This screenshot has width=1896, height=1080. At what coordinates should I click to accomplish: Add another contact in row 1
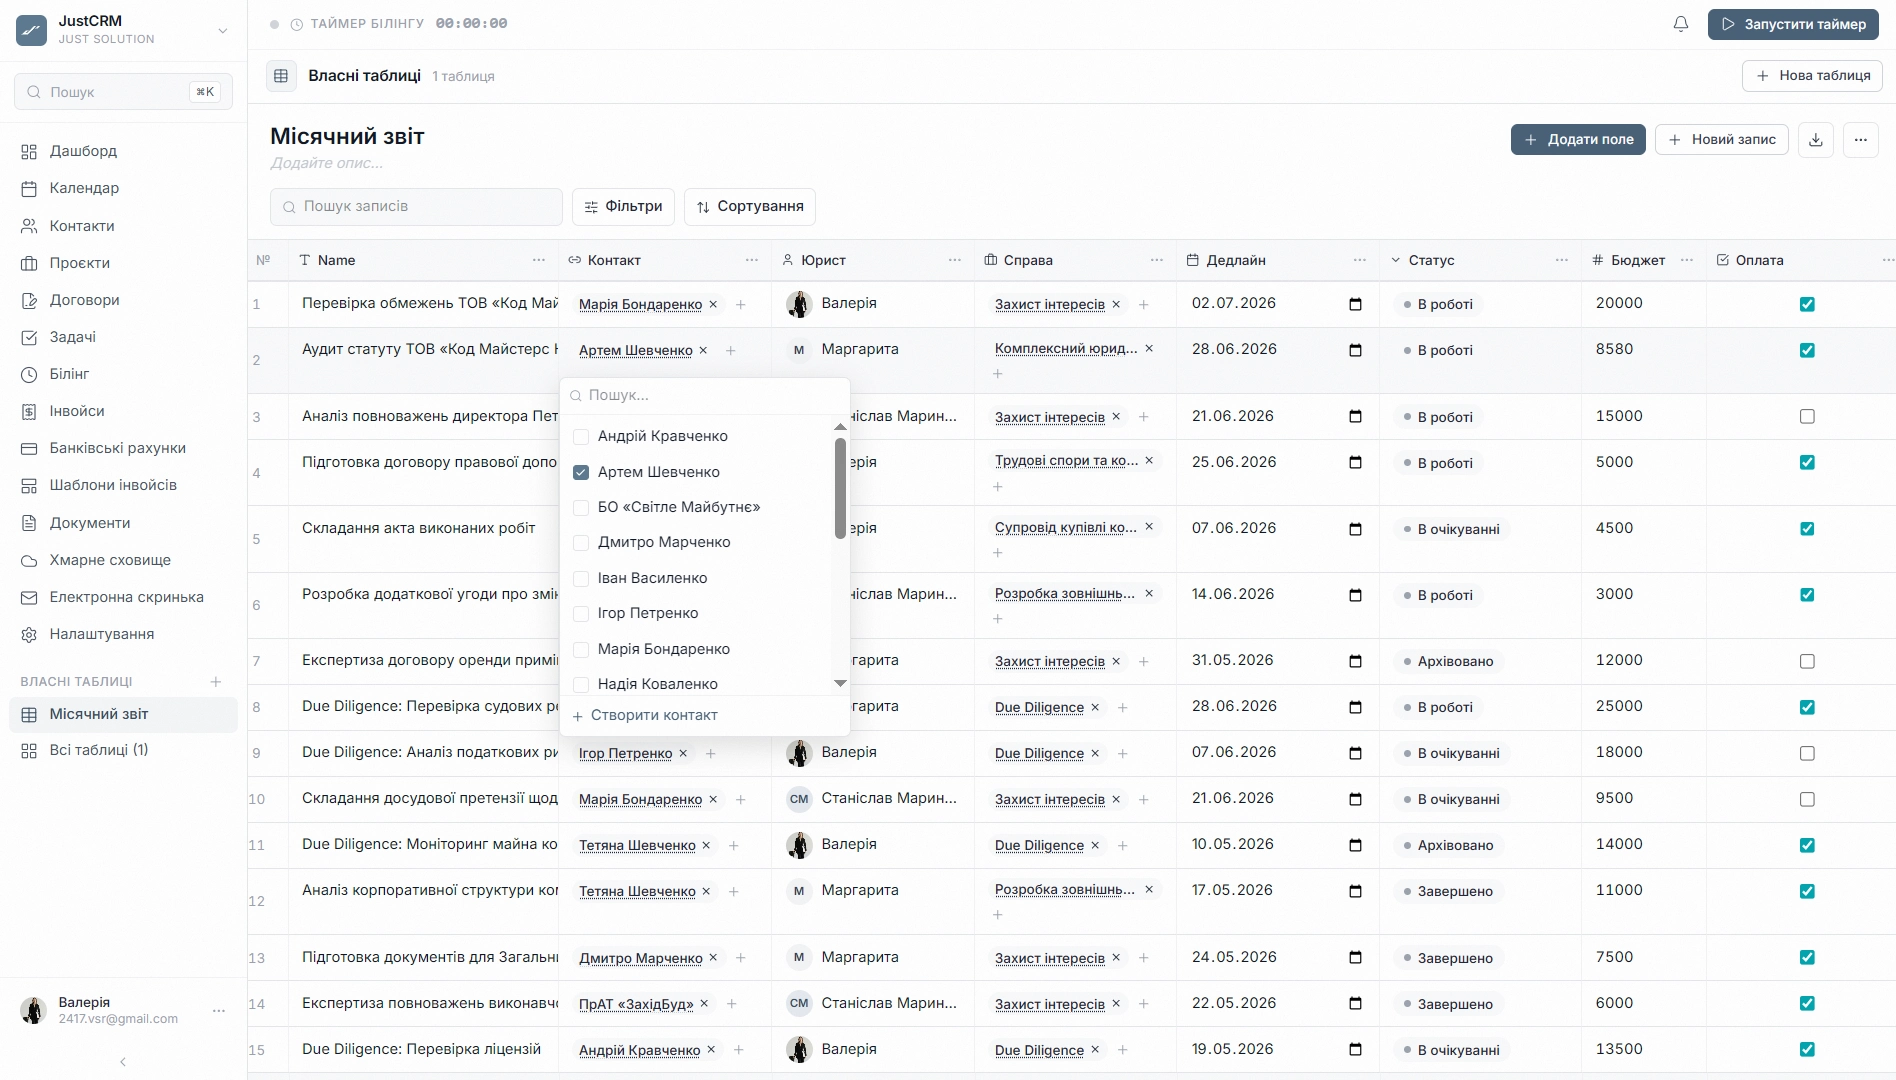pos(741,304)
